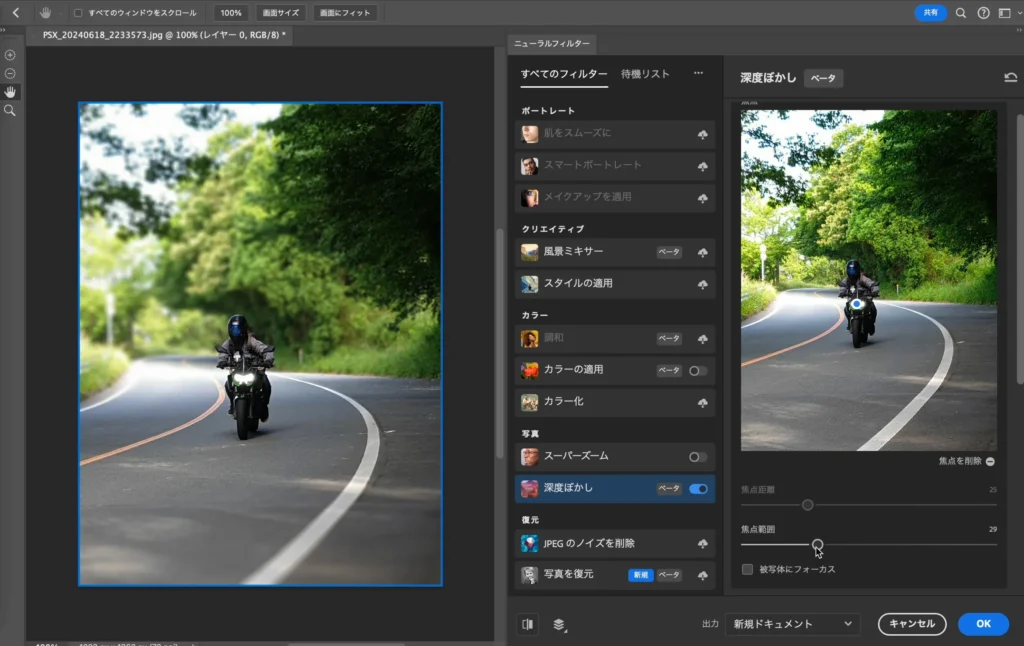This screenshot has width=1024, height=646.
Task: Open the filter list three-dot menu
Action: coord(698,74)
